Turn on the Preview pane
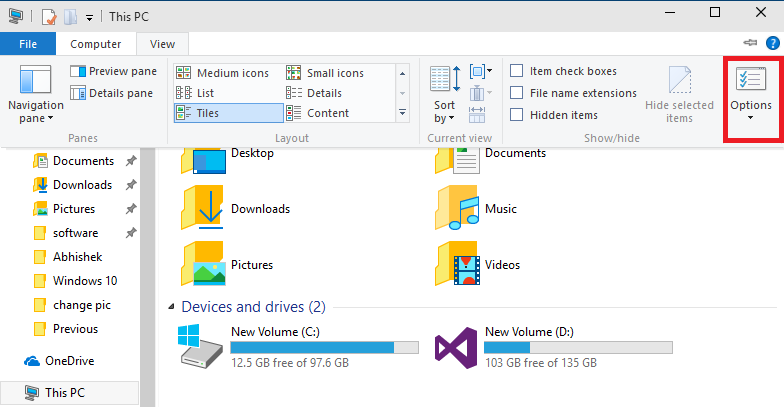784x407 pixels. (x=113, y=71)
